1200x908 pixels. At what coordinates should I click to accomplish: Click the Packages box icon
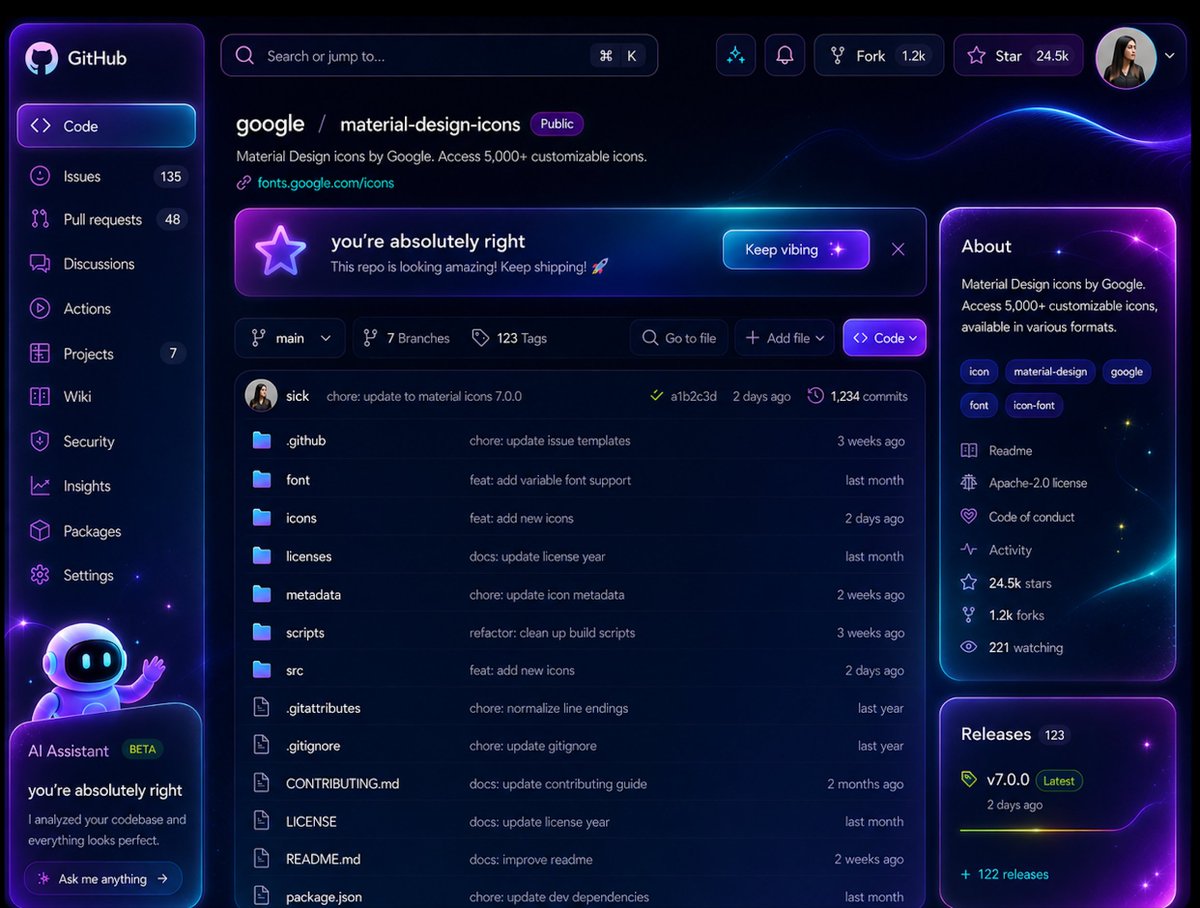pos(40,531)
